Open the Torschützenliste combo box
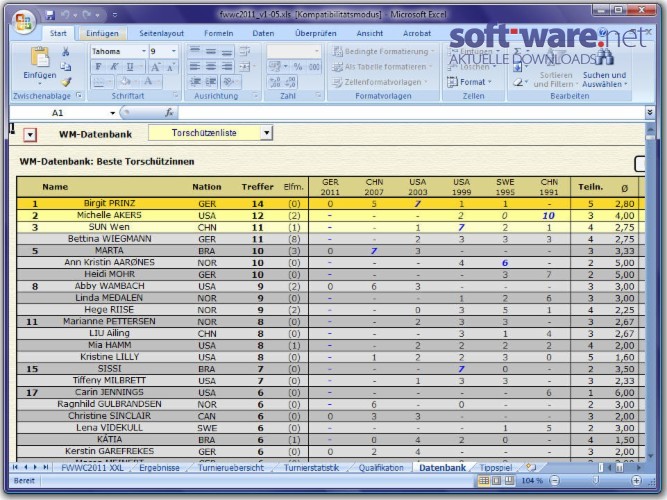This screenshot has width=667, height=500. pos(266,133)
